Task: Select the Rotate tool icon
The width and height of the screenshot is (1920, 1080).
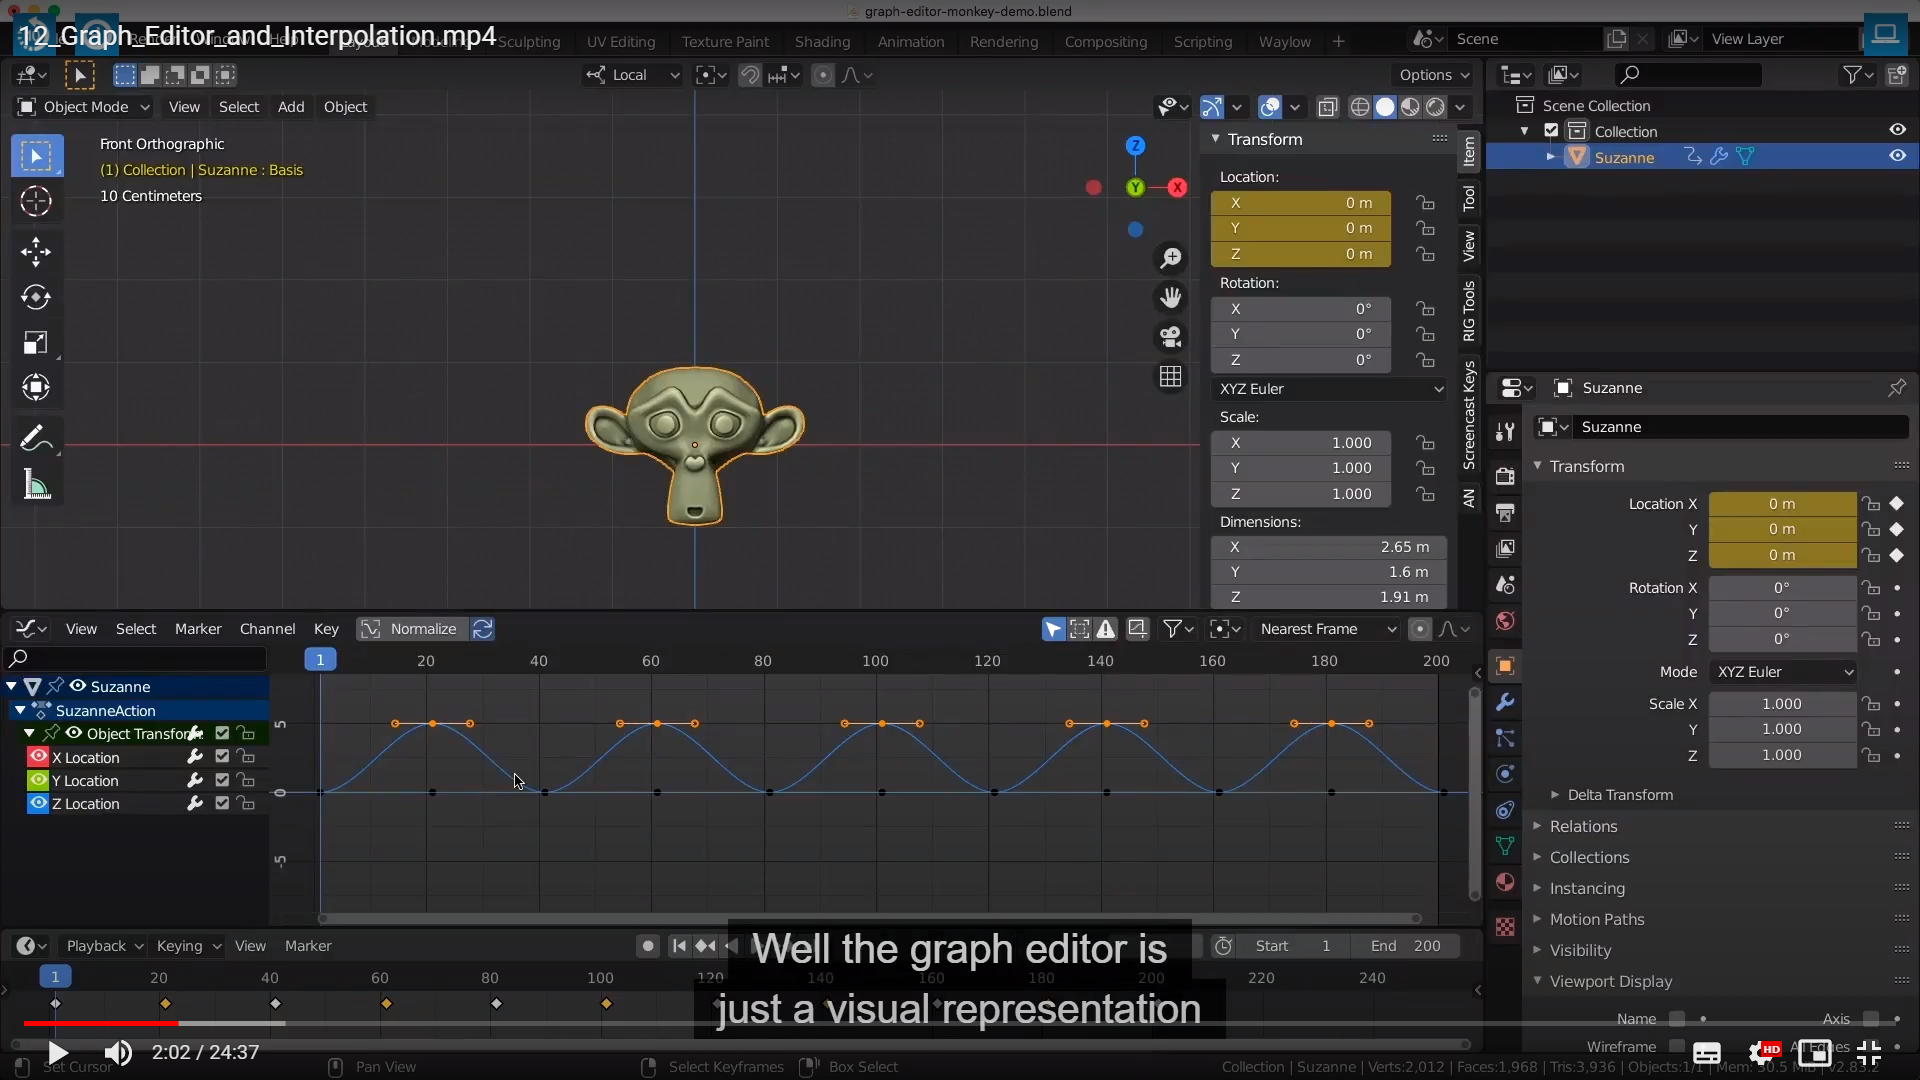Action: (36, 297)
